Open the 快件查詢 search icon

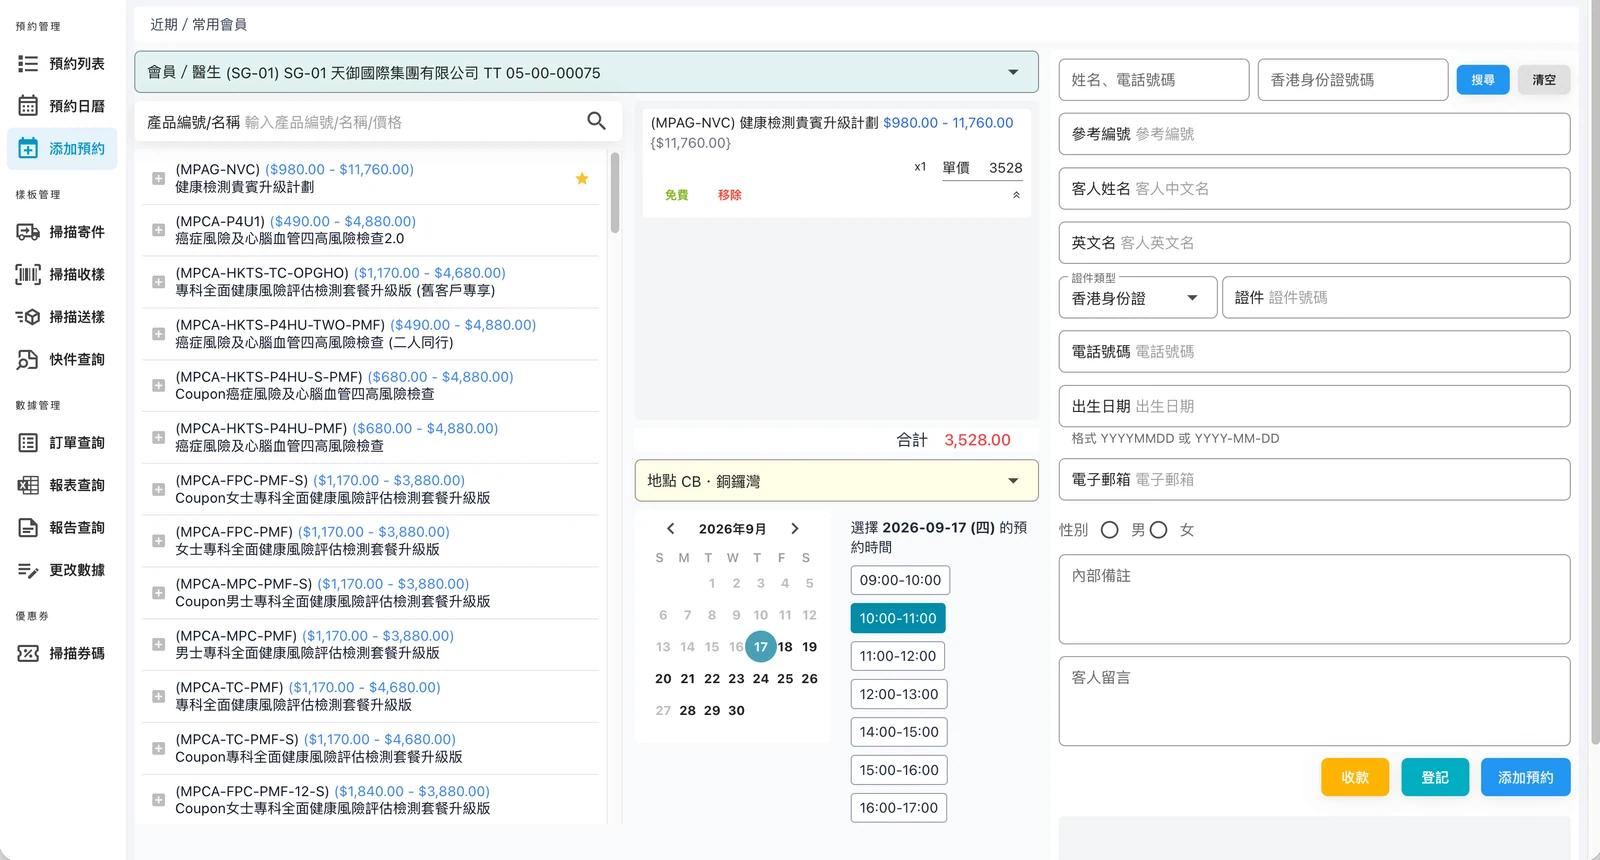pyautogui.click(x=28, y=360)
